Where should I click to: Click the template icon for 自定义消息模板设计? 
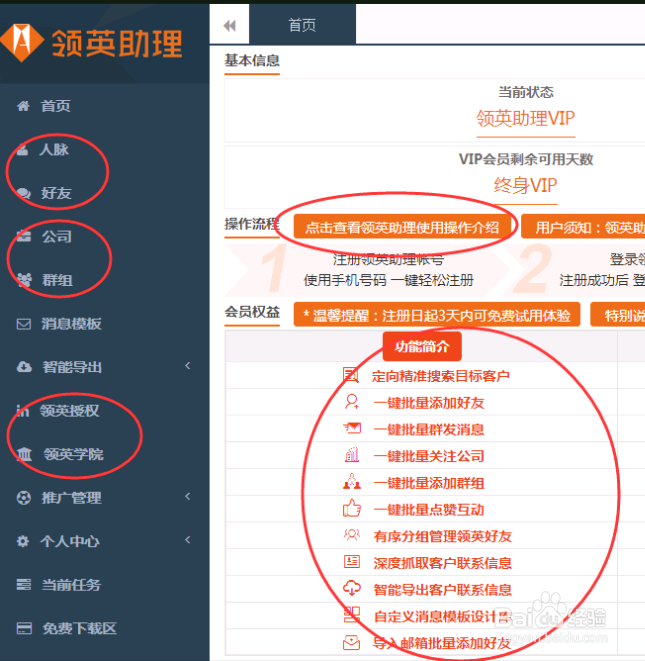[352, 615]
